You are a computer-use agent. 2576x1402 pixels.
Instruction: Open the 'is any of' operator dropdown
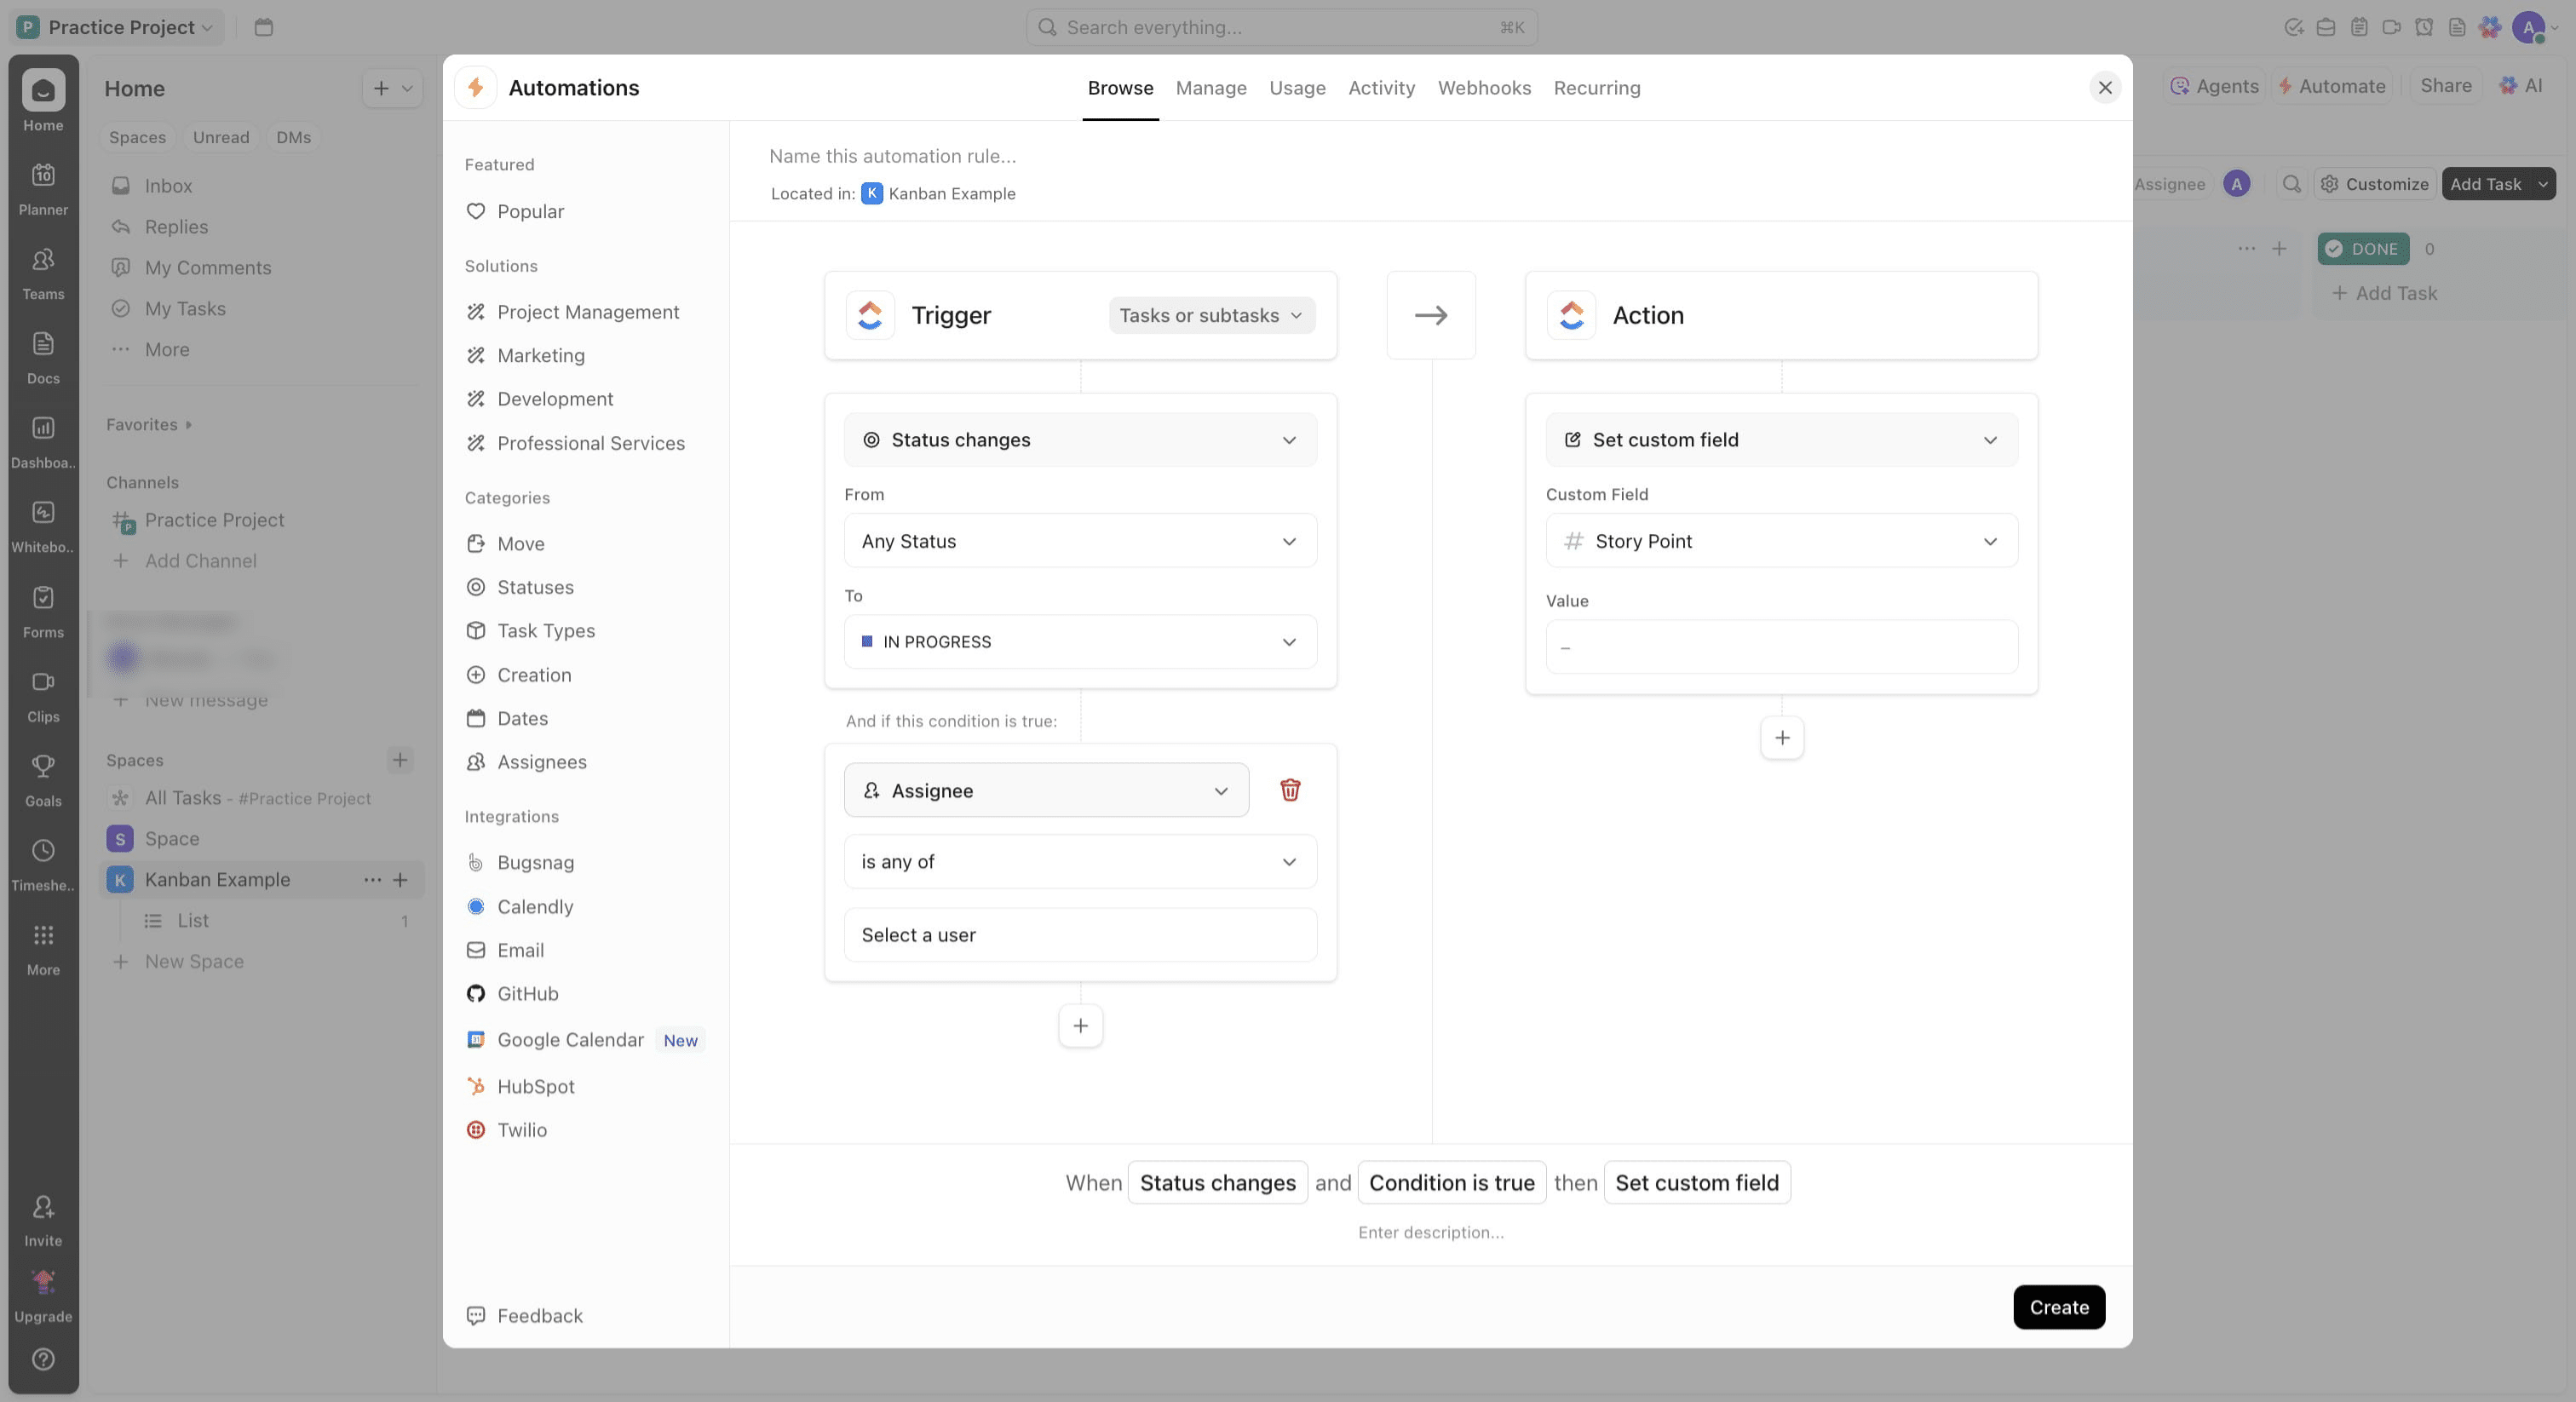point(1080,861)
